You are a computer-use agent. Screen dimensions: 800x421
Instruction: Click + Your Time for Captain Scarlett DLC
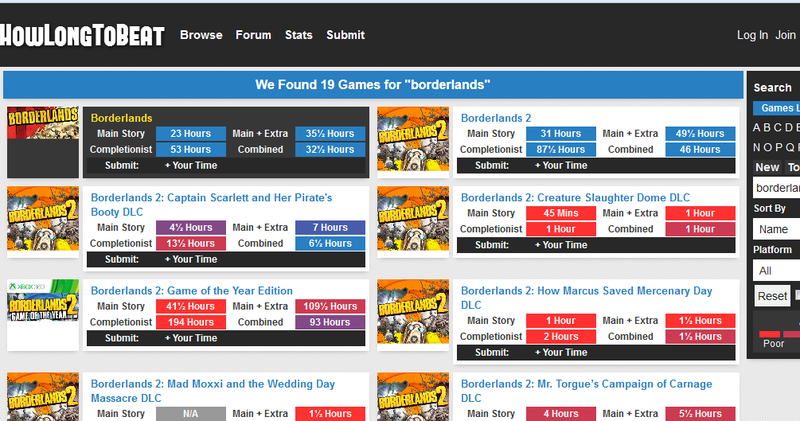tap(191, 259)
